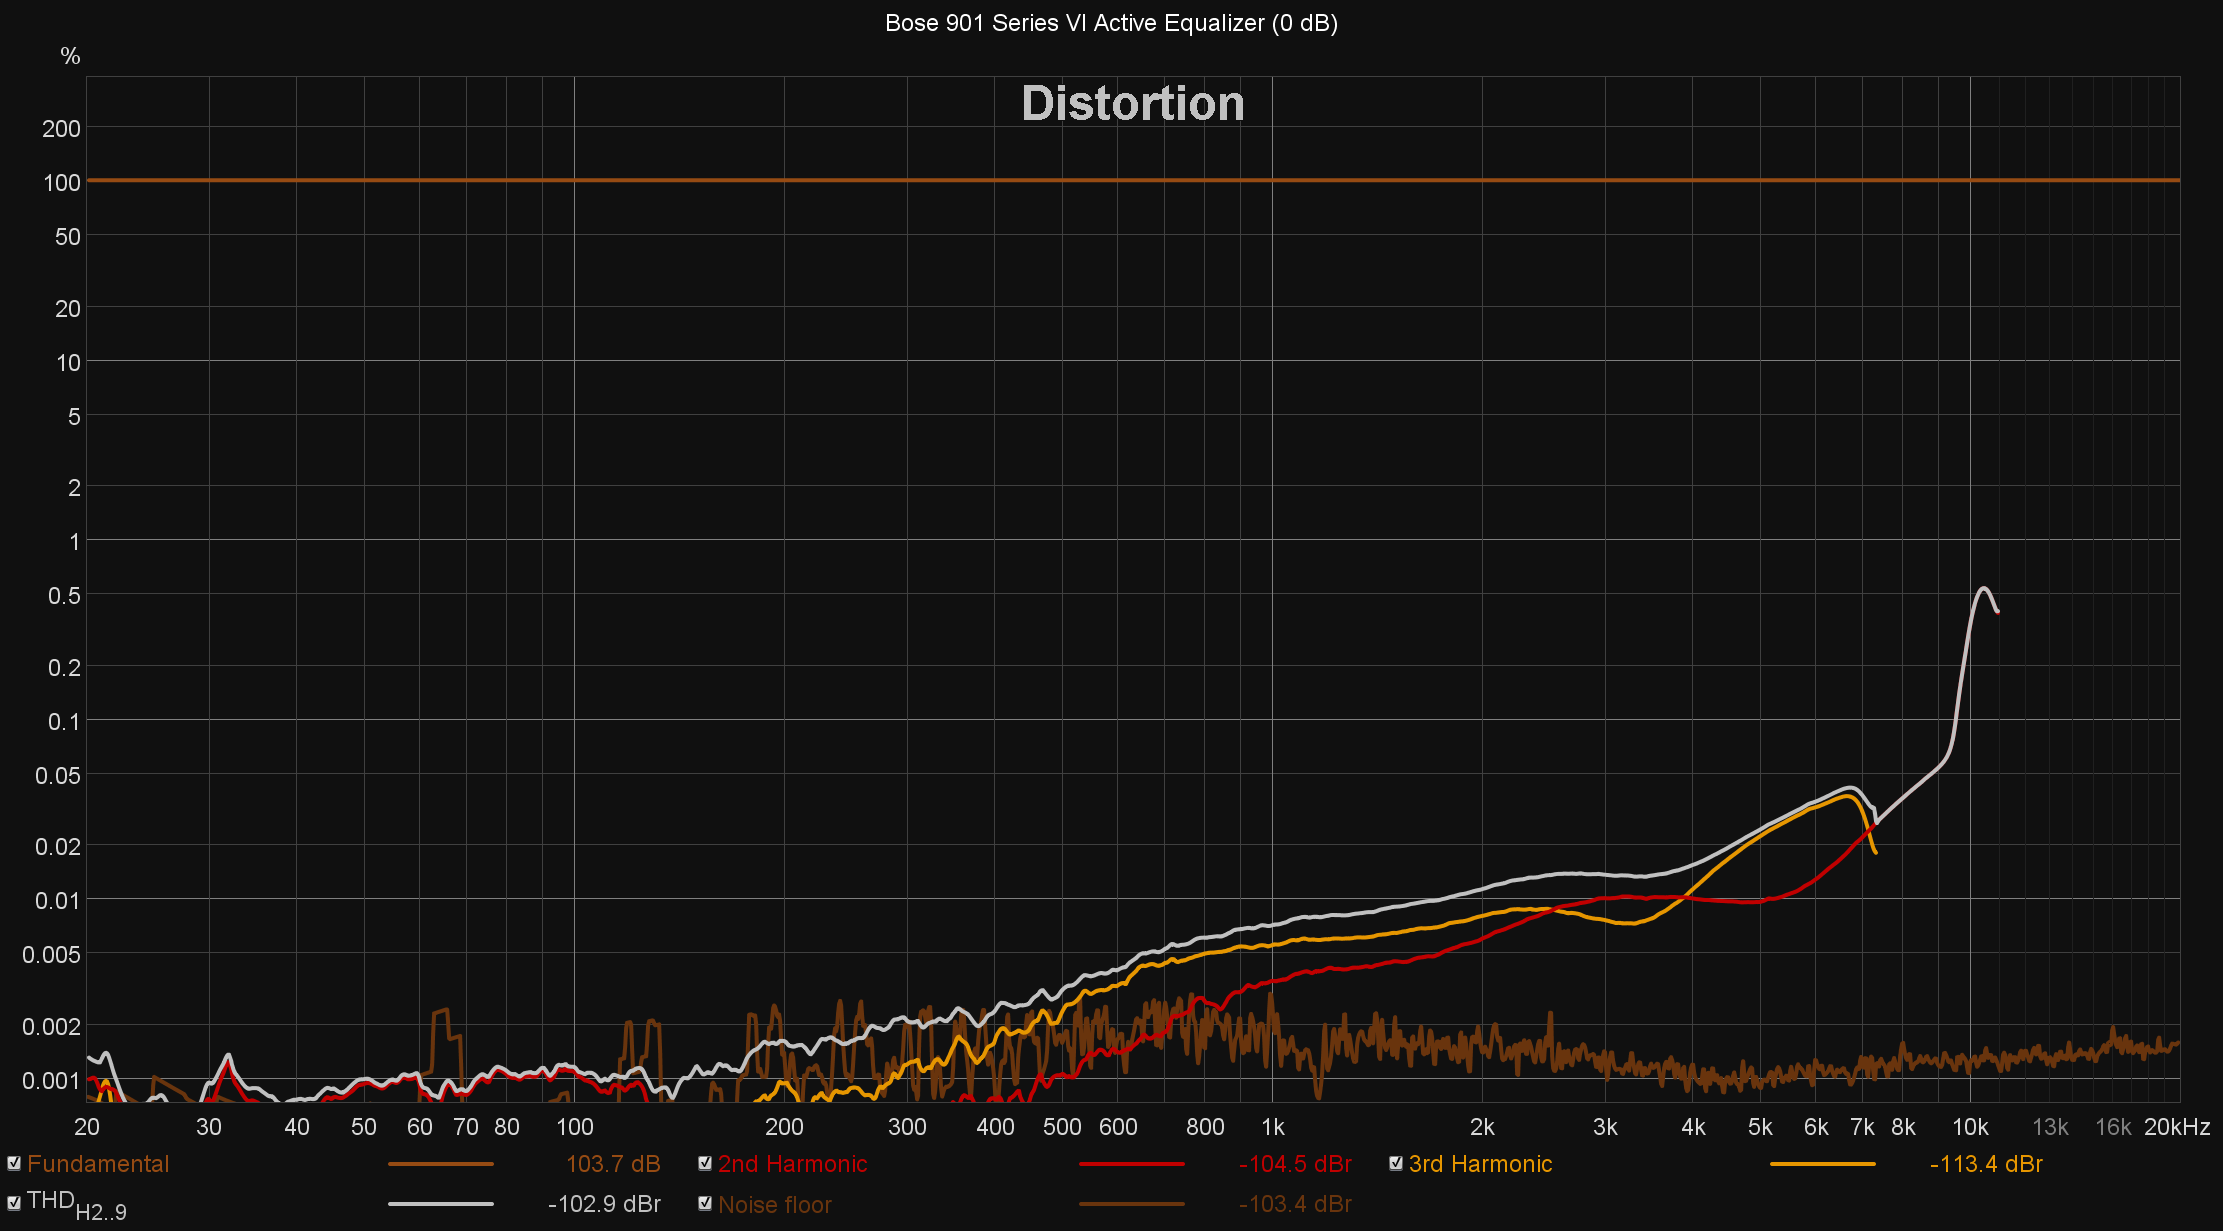Click the THD H2..9 legend label

77,1206
